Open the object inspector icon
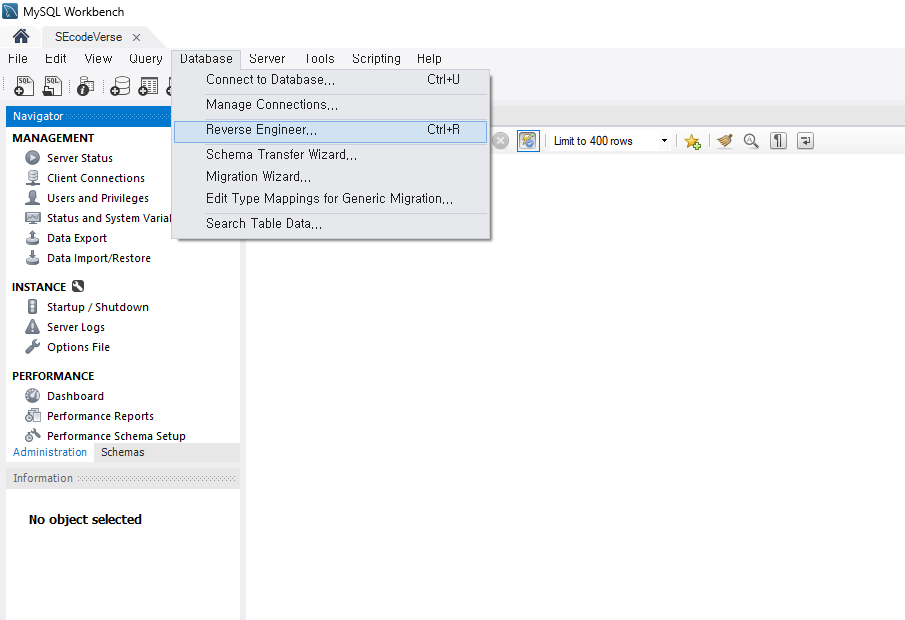Screen dimensions: 905x620 (x=85, y=86)
